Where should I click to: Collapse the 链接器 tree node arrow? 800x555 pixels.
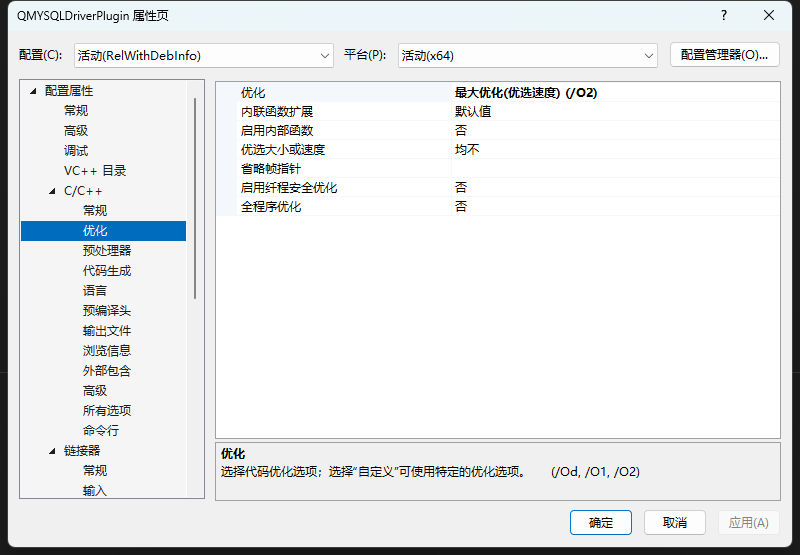coord(52,451)
